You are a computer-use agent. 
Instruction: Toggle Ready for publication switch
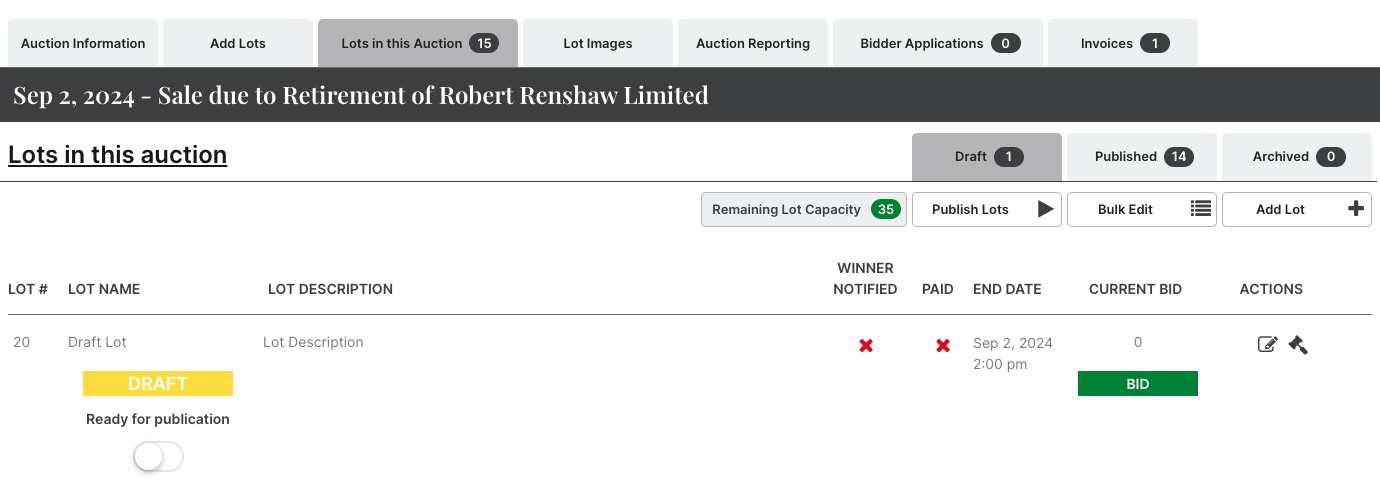click(x=158, y=457)
